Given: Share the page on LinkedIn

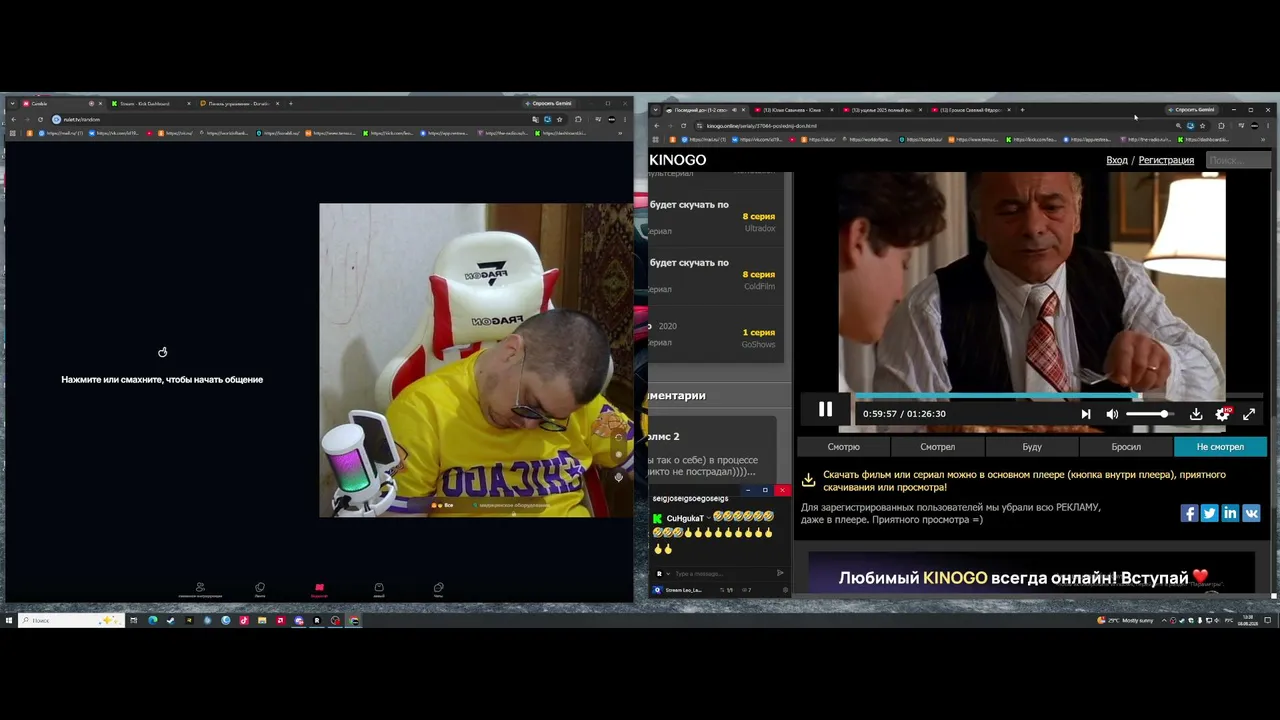Looking at the screenshot, I should [1230, 513].
